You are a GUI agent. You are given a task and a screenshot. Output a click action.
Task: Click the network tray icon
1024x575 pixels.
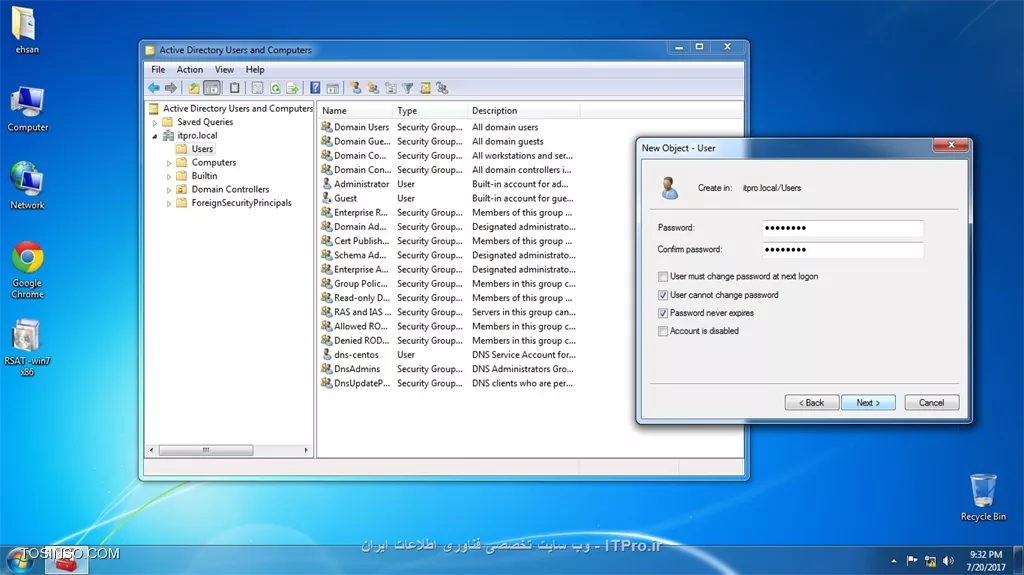(x=930, y=561)
